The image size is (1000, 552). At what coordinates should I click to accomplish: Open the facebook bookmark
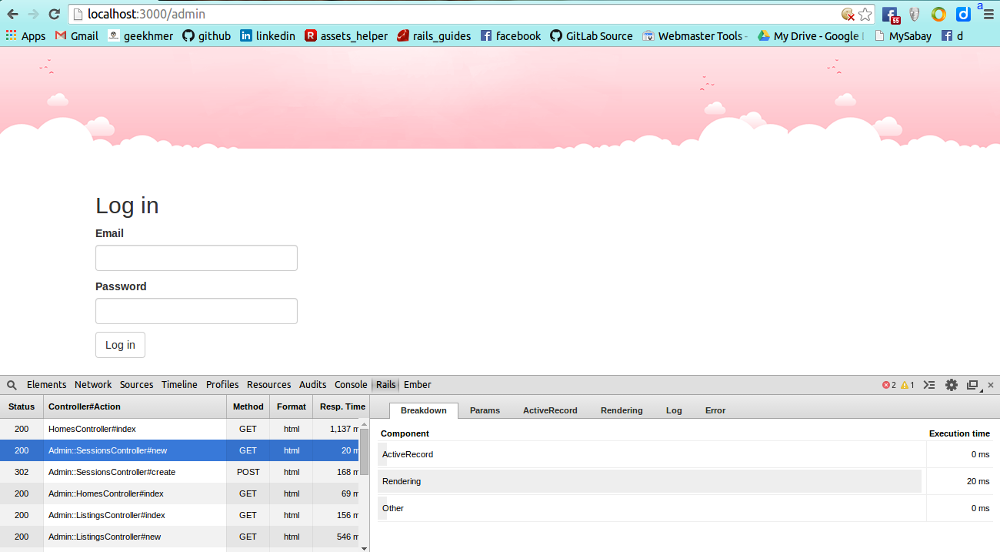[511, 36]
